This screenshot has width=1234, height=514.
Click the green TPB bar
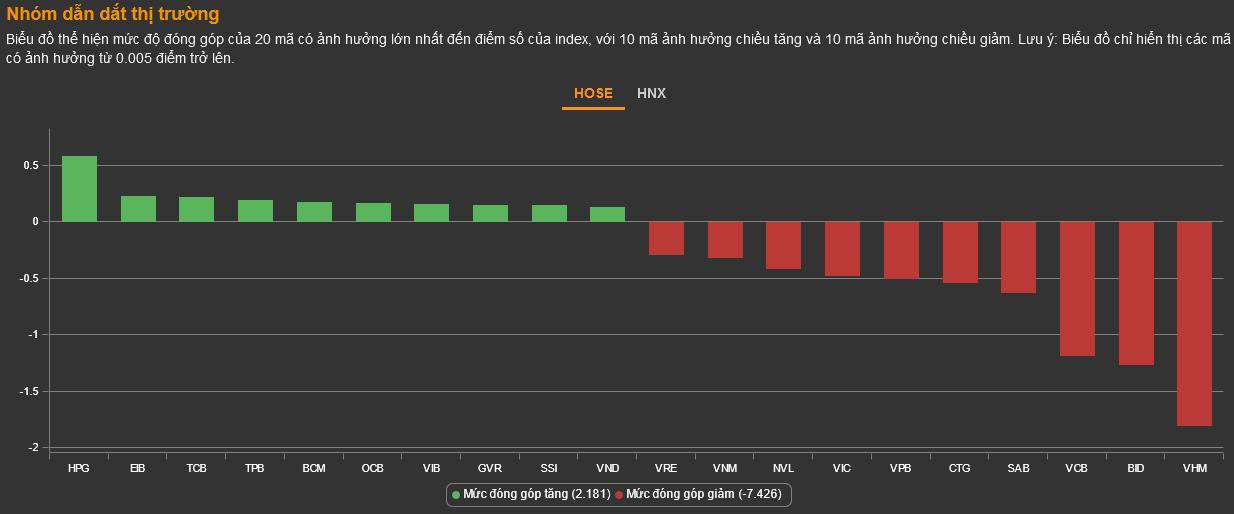click(x=255, y=211)
